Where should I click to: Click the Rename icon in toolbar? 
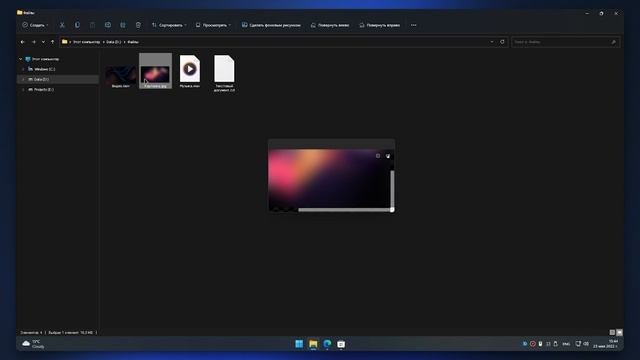[x=108, y=25]
